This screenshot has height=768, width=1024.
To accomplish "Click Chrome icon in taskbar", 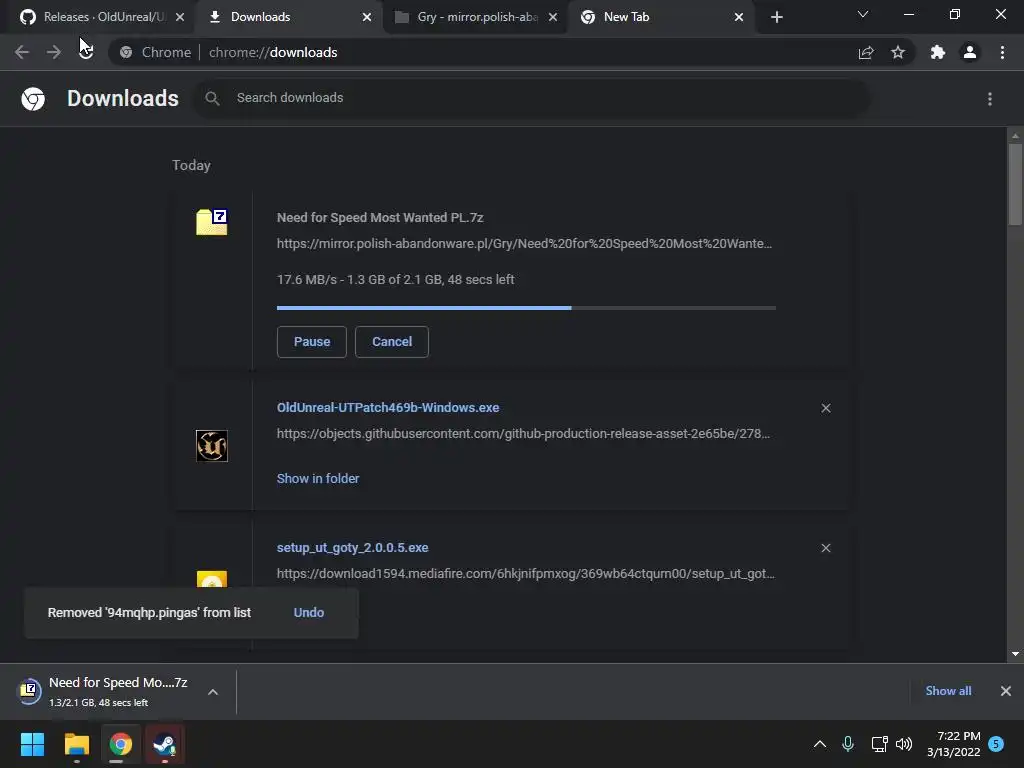I will click(x=121, y=744).
